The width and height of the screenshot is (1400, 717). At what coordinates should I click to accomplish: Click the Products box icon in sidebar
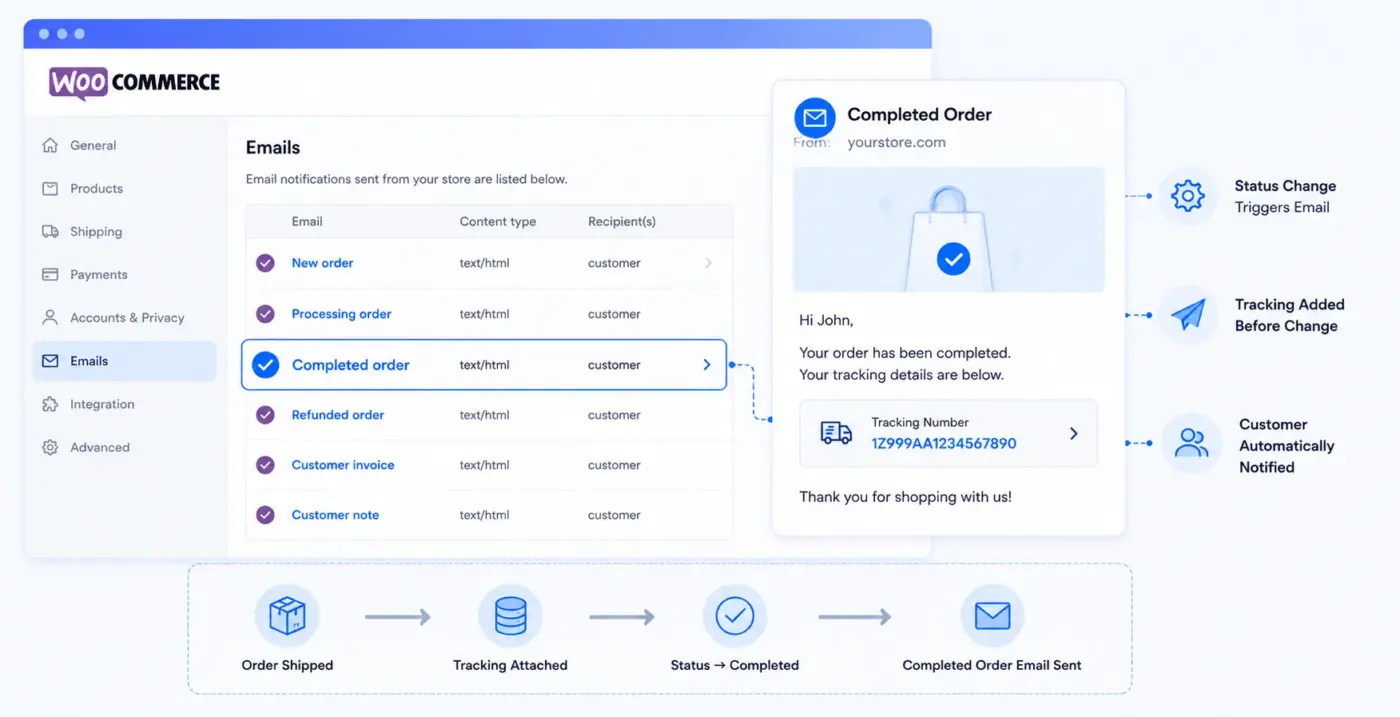click(x=50, y=188)
